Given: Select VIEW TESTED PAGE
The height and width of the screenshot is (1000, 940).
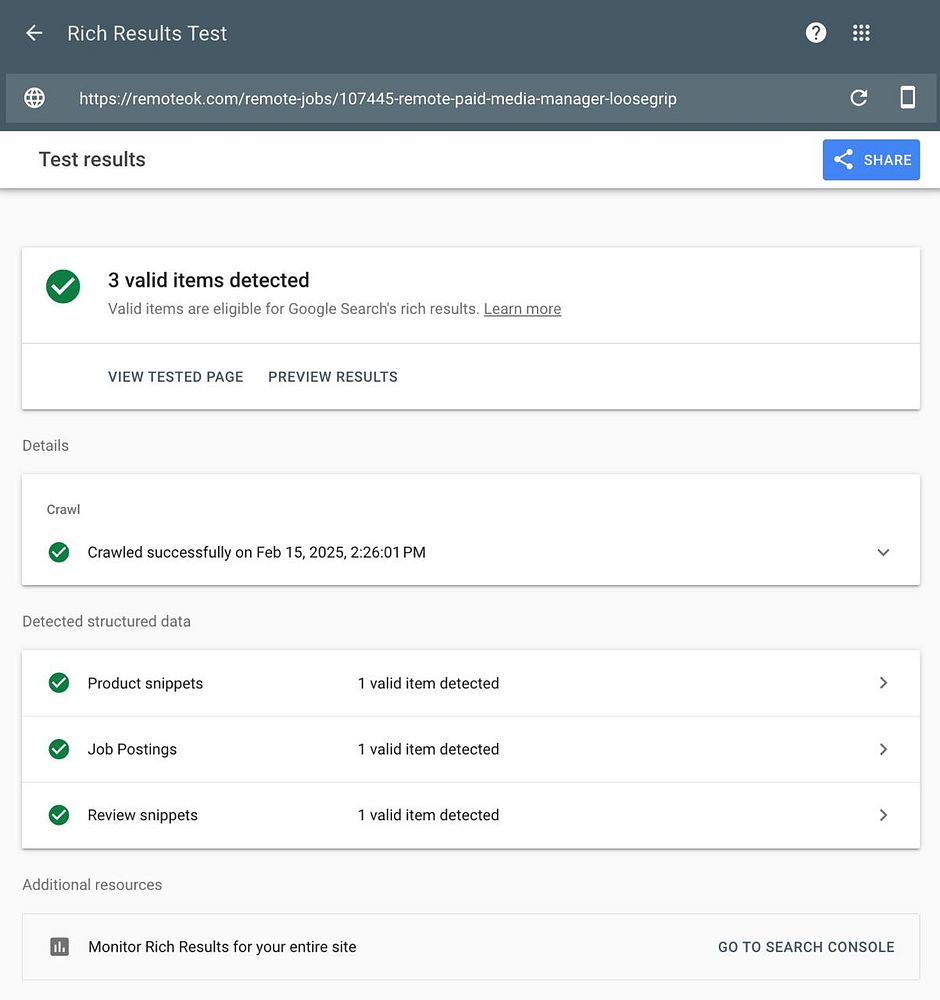Looking at the screenshot, I should point(176,377).
